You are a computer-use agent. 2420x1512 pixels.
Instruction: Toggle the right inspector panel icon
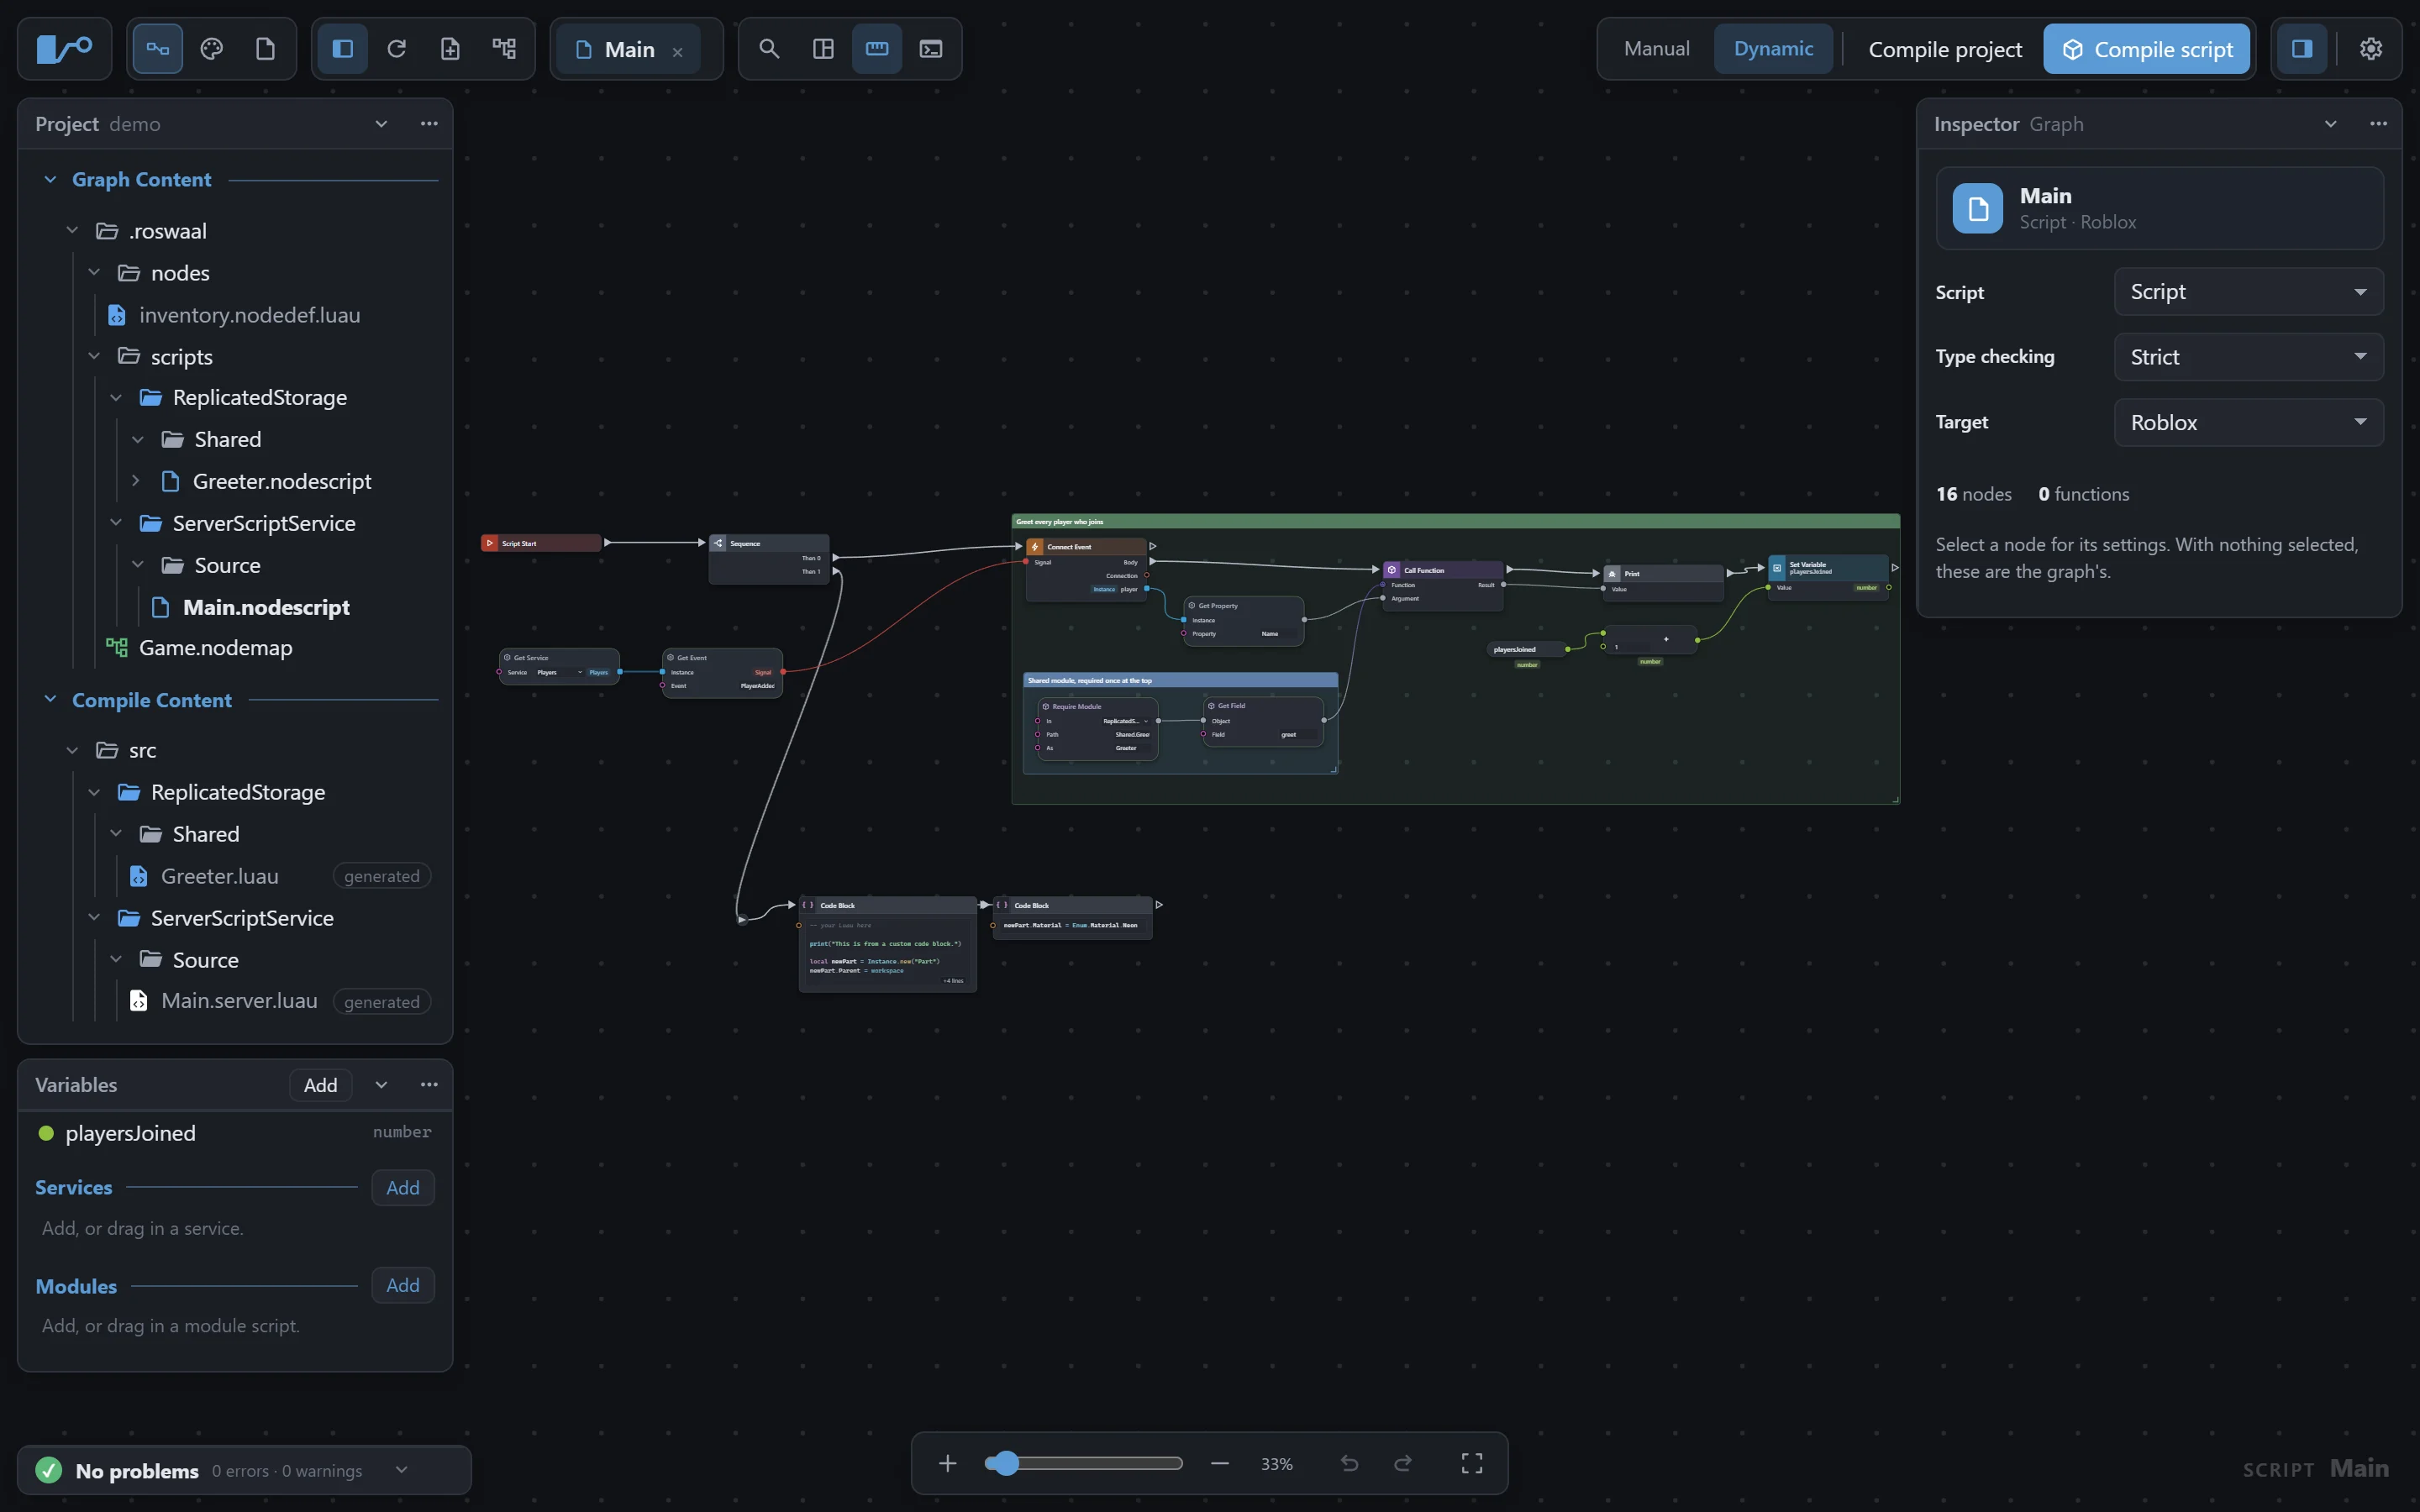[2302, 48]
